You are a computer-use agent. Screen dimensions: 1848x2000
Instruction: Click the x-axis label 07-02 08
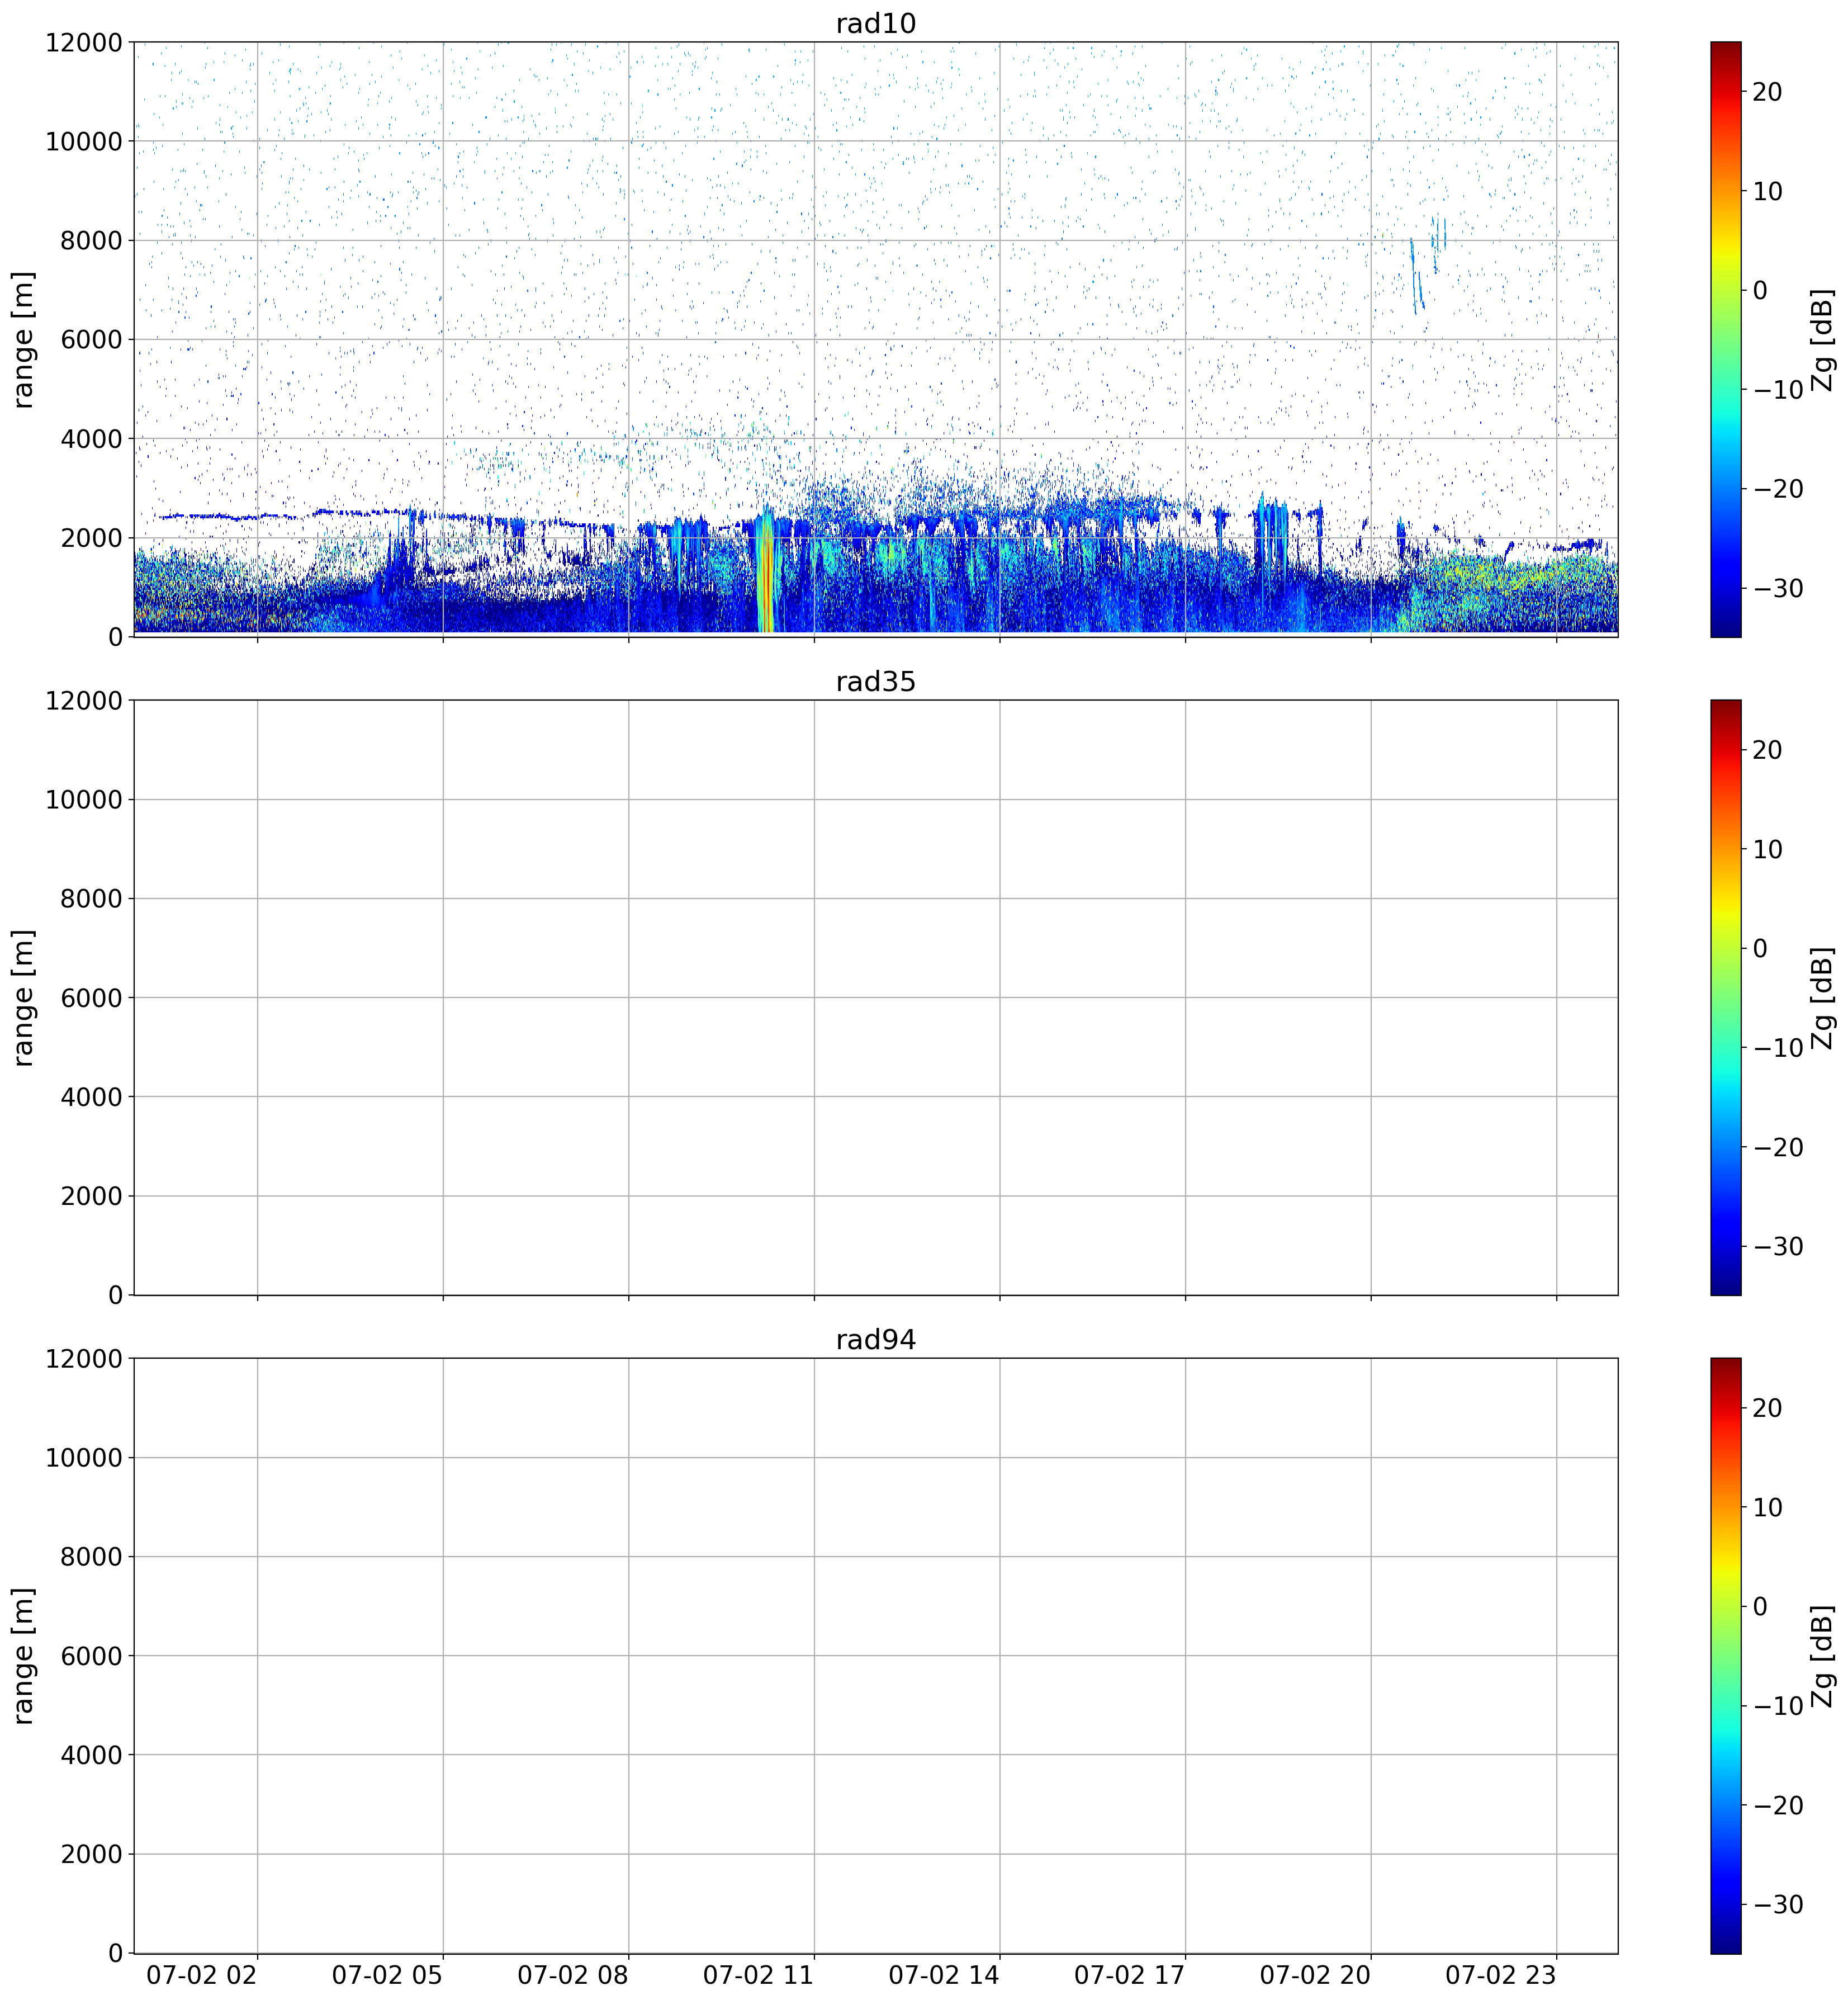click(x=573, y=1976)
